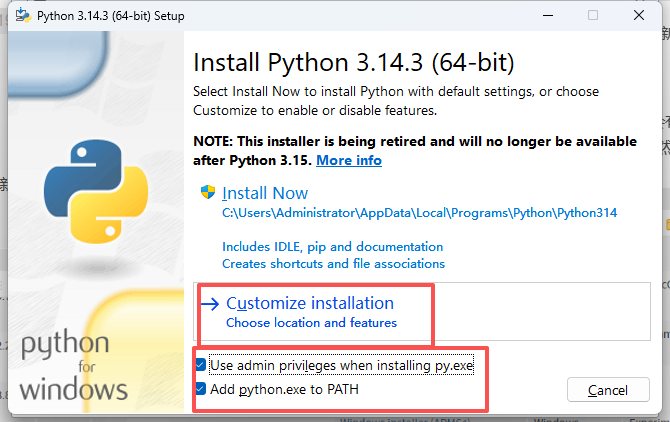Uncheck Add python.exe to PATH
The image size is (670, 422).
pos(201,389)
